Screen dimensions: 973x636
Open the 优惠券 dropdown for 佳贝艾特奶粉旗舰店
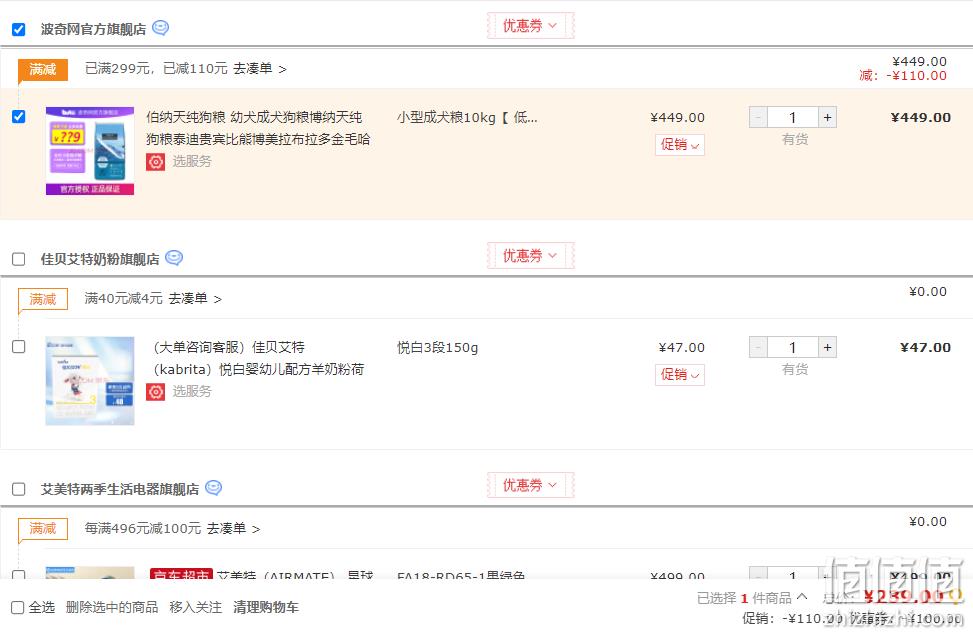[530, 256]
